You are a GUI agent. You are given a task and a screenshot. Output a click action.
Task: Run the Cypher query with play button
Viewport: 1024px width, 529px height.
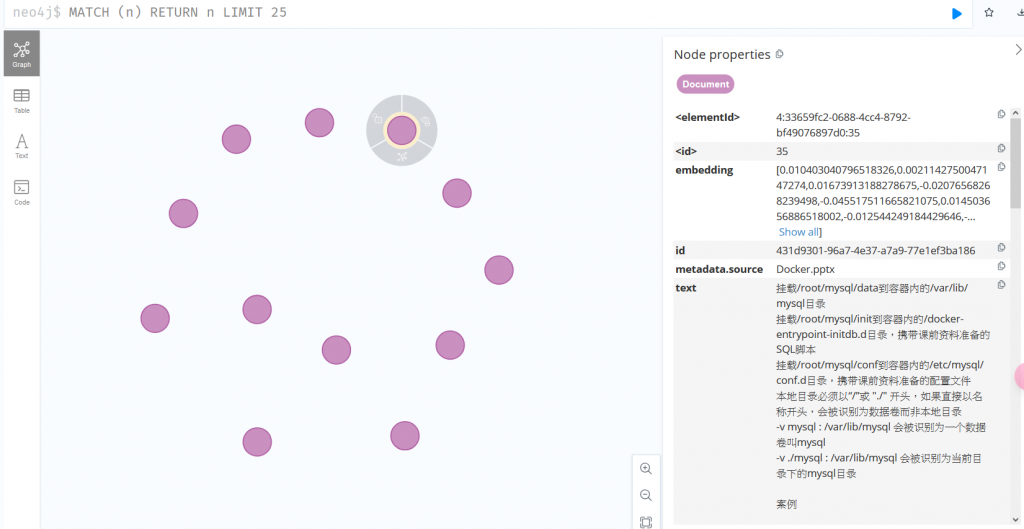point(957,13)
